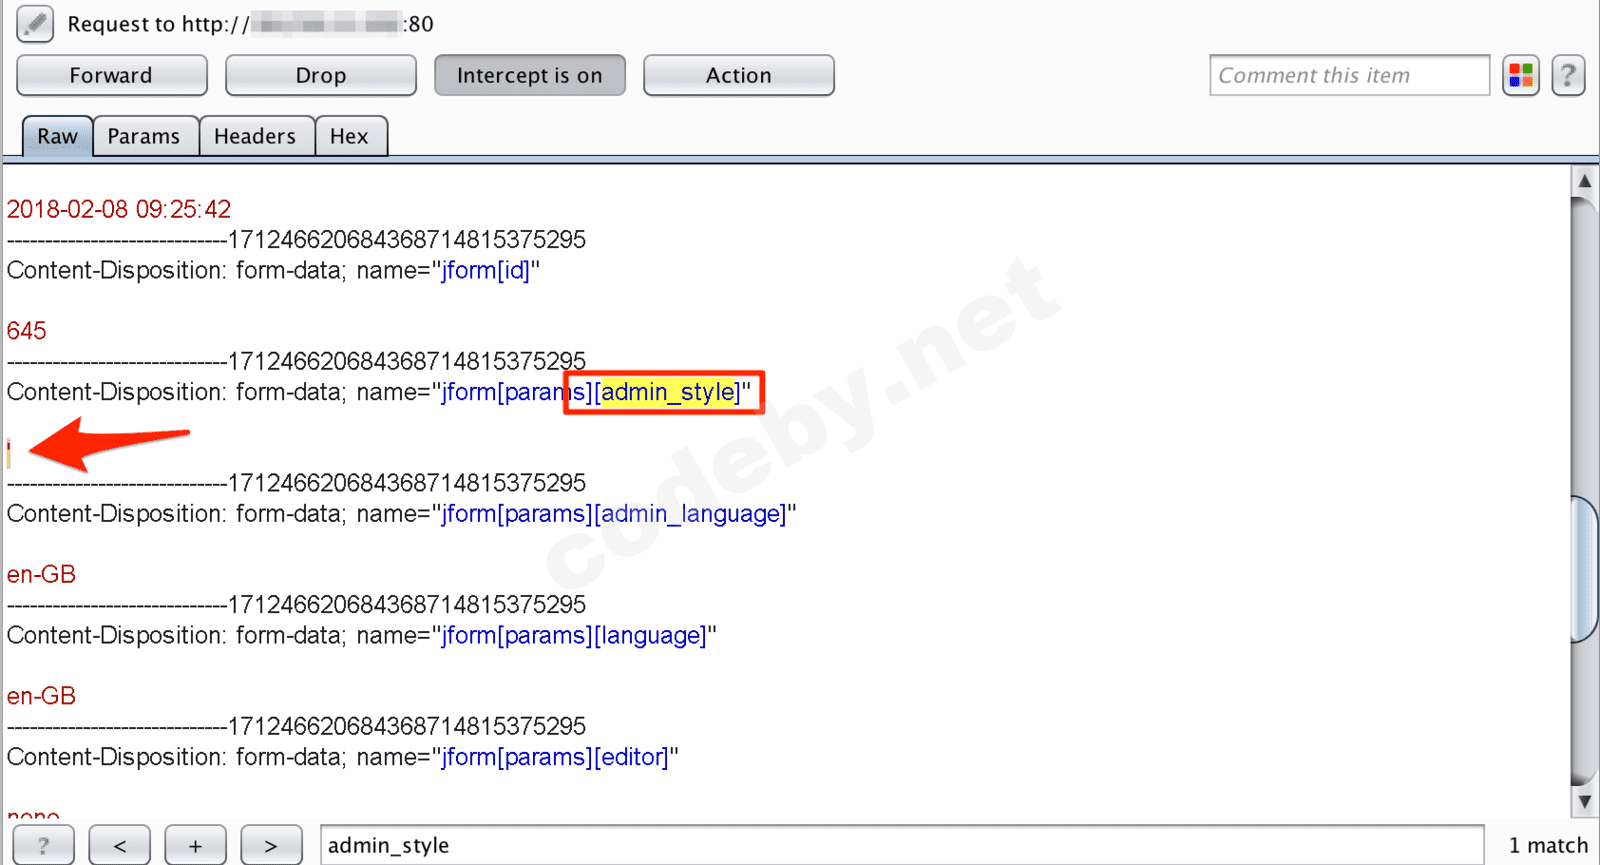Go to previous search match
The width and height of the screenshot is (1600, 865).
point(119,845)
